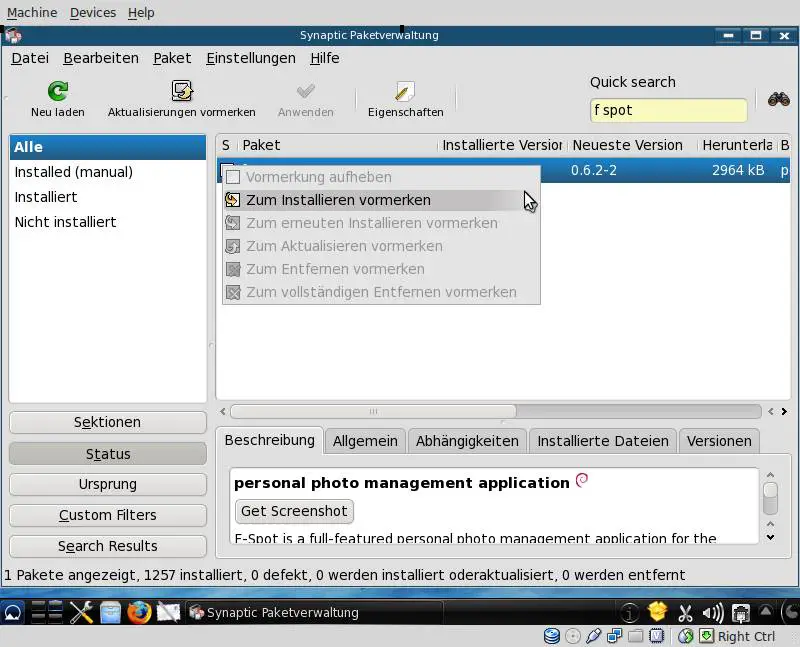
Task: Click the horizontal scrollbar of package list
Action: (x=373, y=411)
